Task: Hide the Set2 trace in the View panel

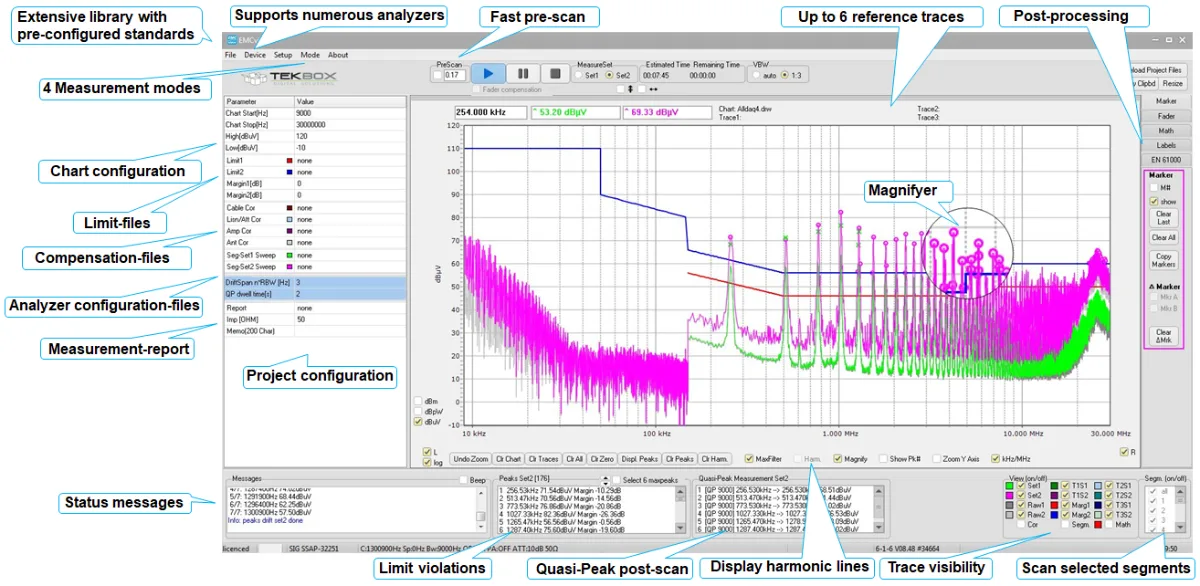Action: [x=1021, y=495]
